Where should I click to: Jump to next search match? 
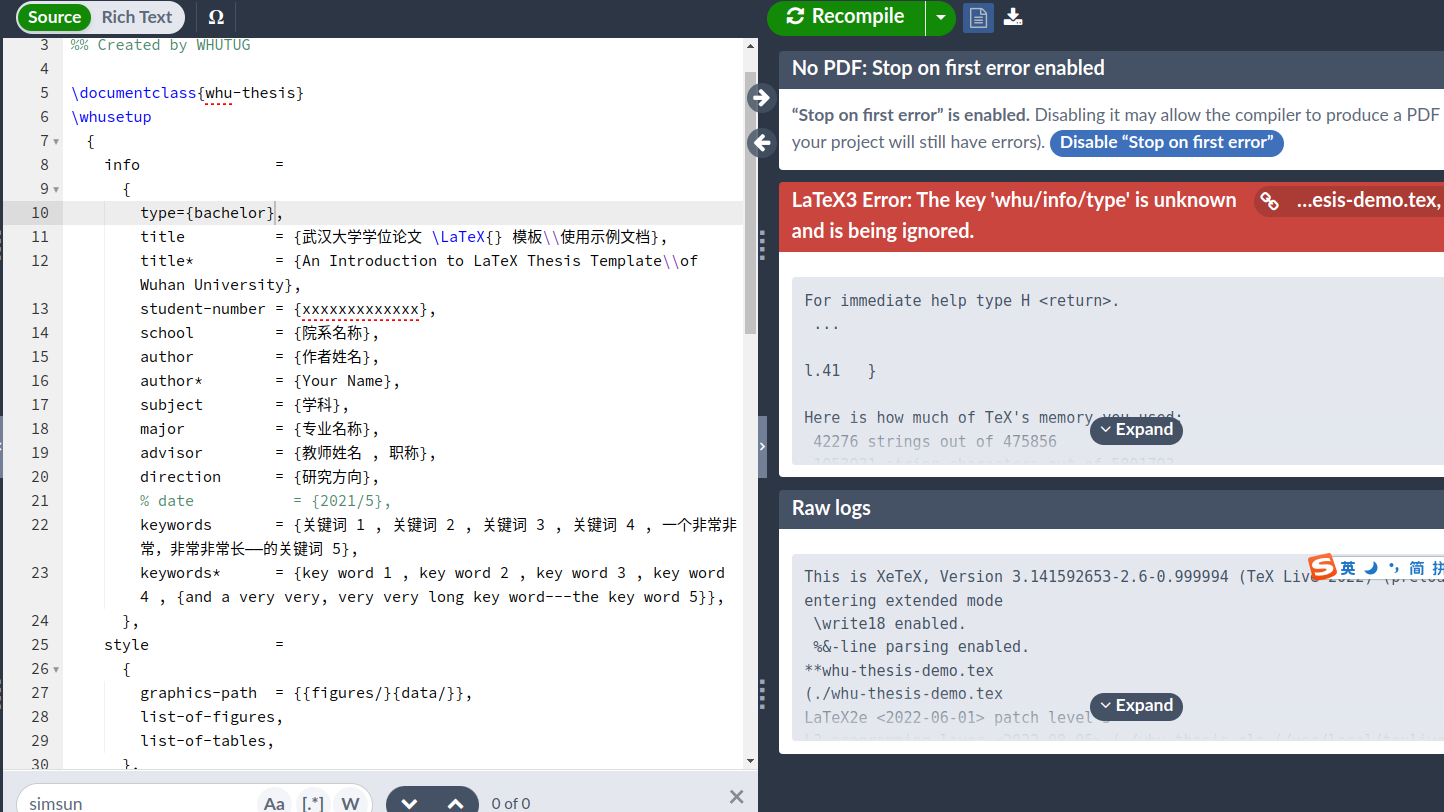click(x=408, y=802)
